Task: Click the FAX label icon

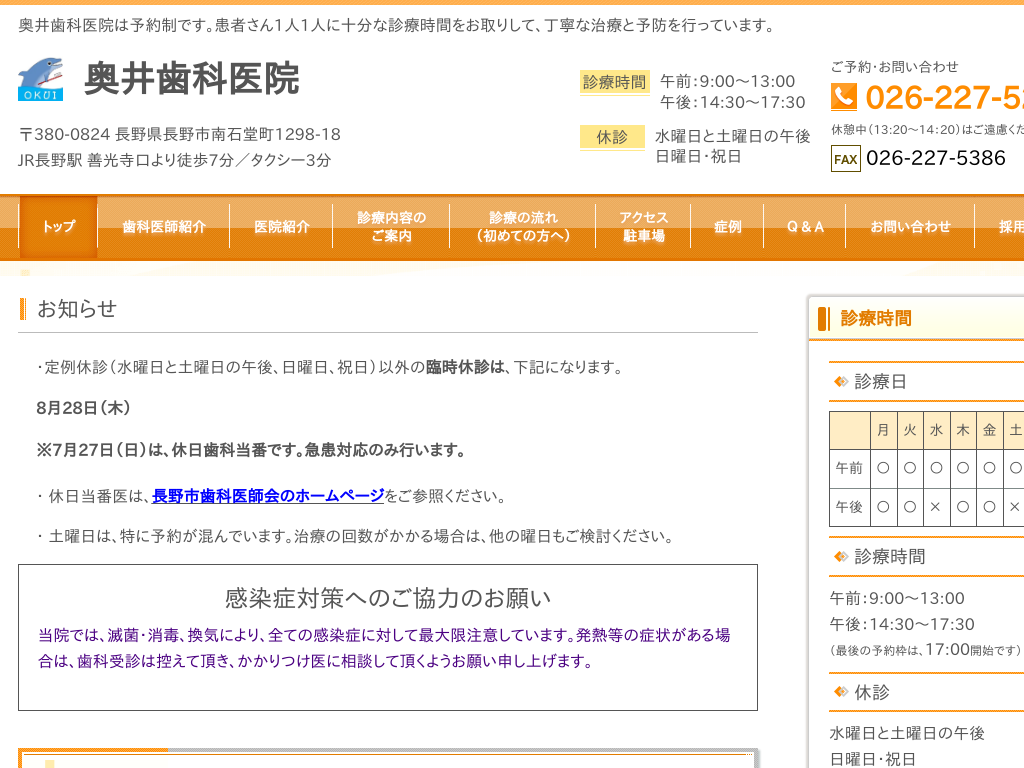Action: pos(846,159)
